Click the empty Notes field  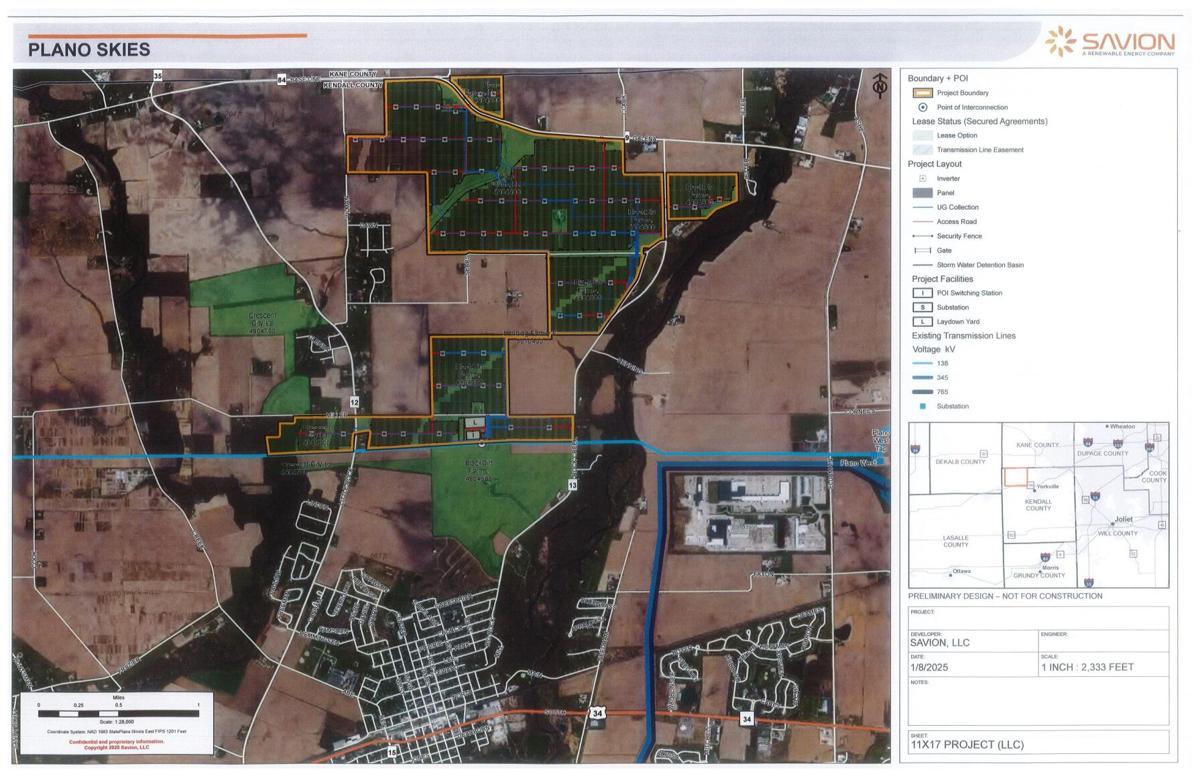pyautogui.click(x=1038, y=701)
